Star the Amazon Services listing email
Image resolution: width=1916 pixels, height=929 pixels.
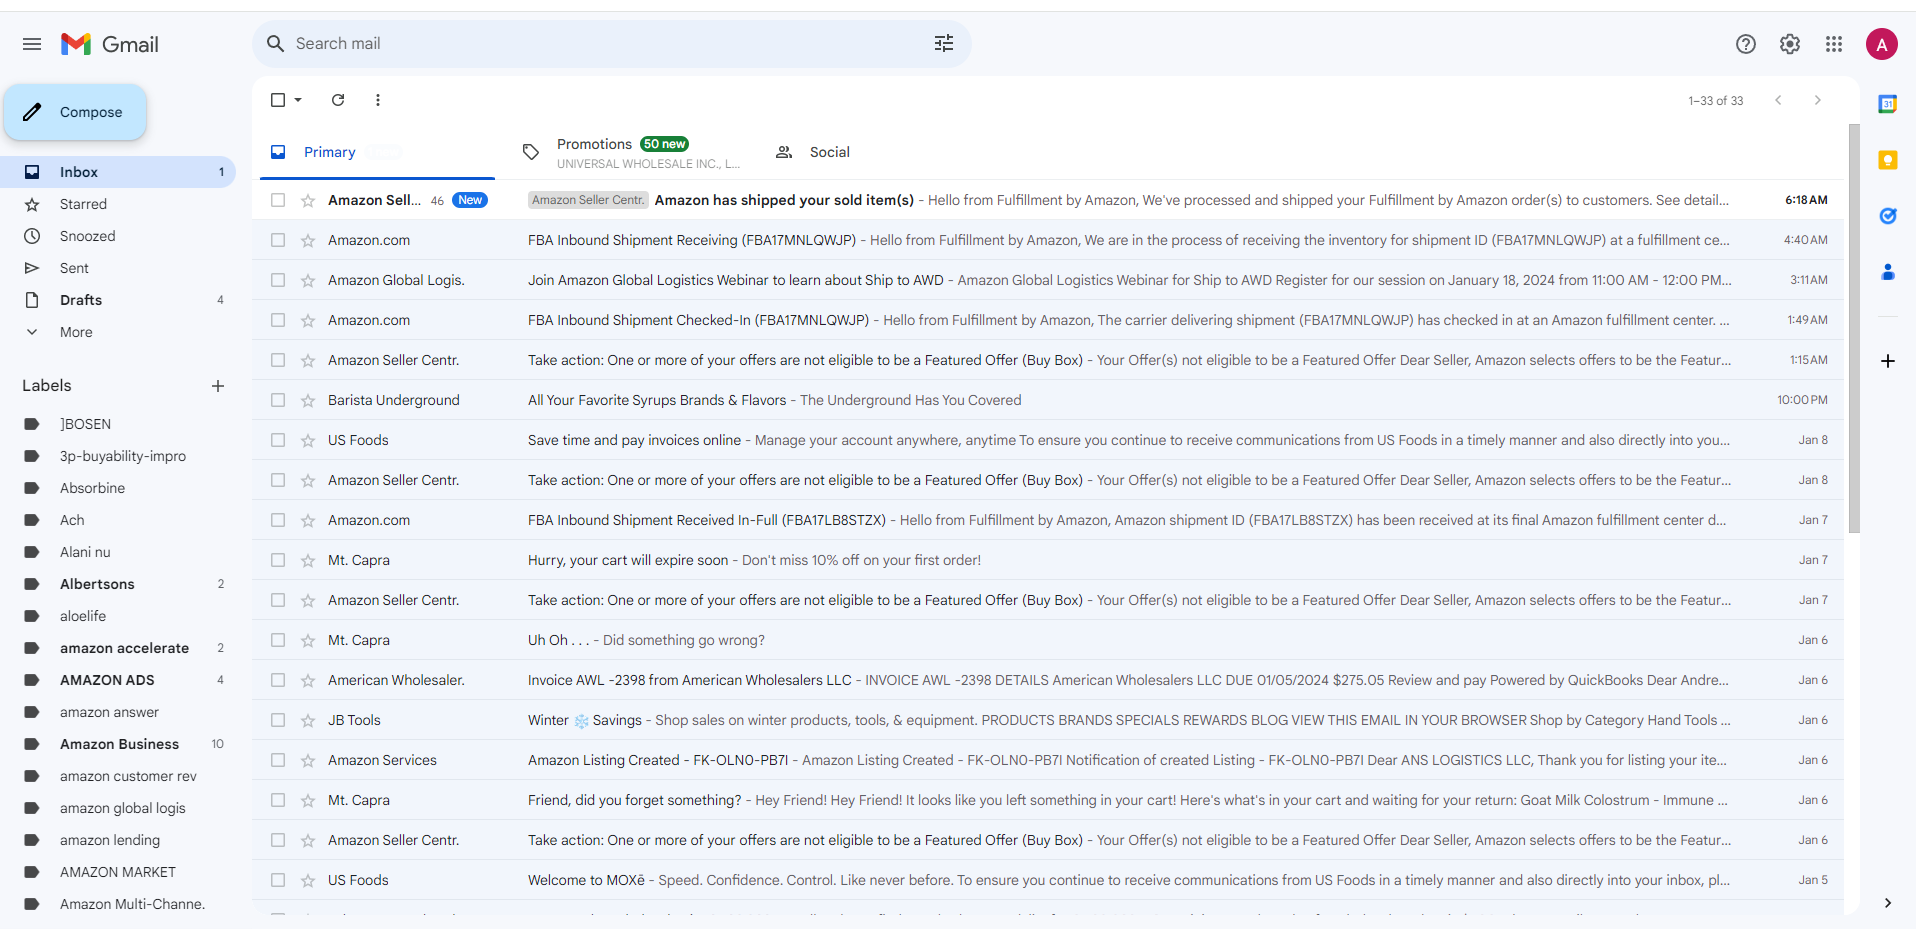click(x=308, y=760)
